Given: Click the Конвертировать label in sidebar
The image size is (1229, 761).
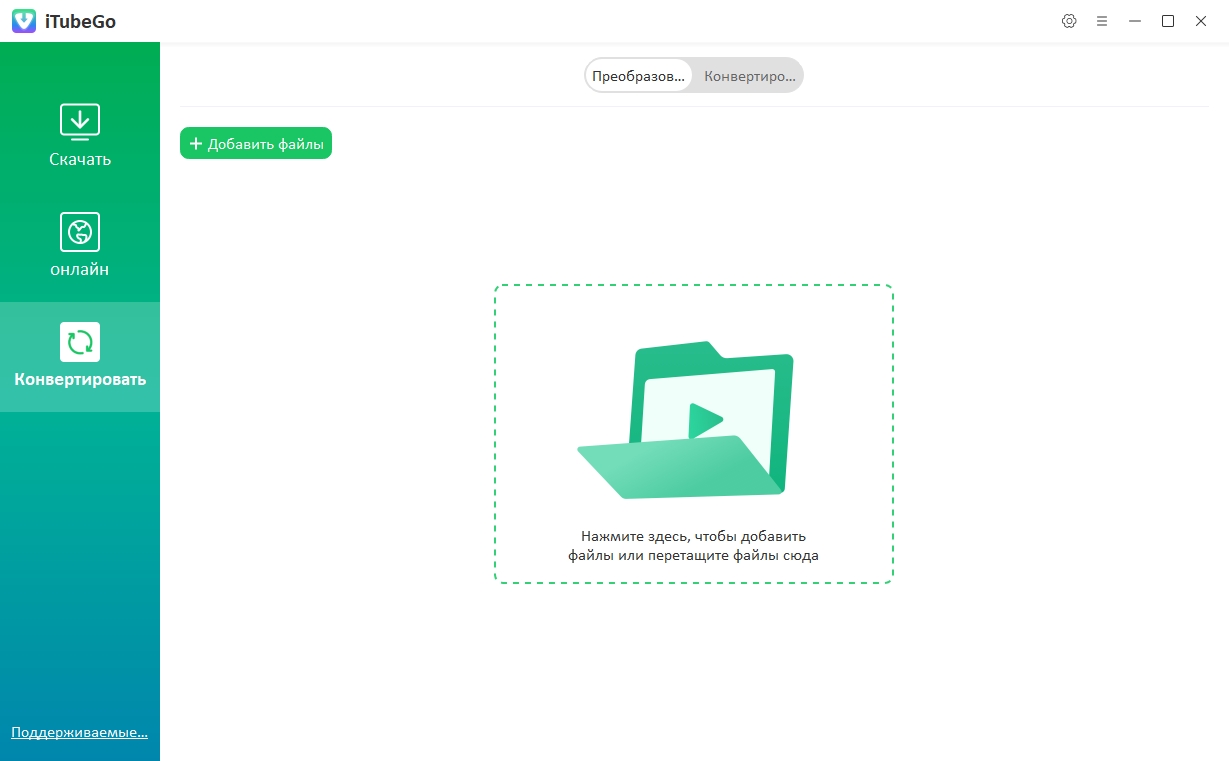Looking at the screenshot, I should point(80,380).
